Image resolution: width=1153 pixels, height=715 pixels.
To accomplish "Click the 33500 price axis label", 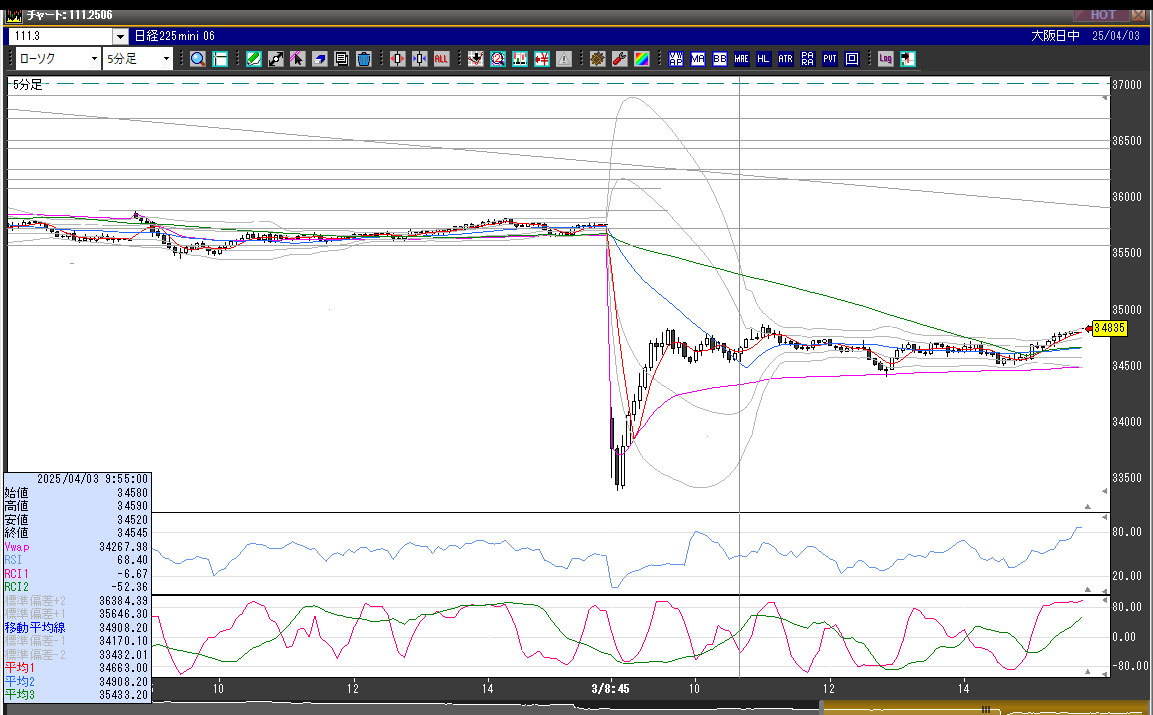I will click(x=1126, y=478).
